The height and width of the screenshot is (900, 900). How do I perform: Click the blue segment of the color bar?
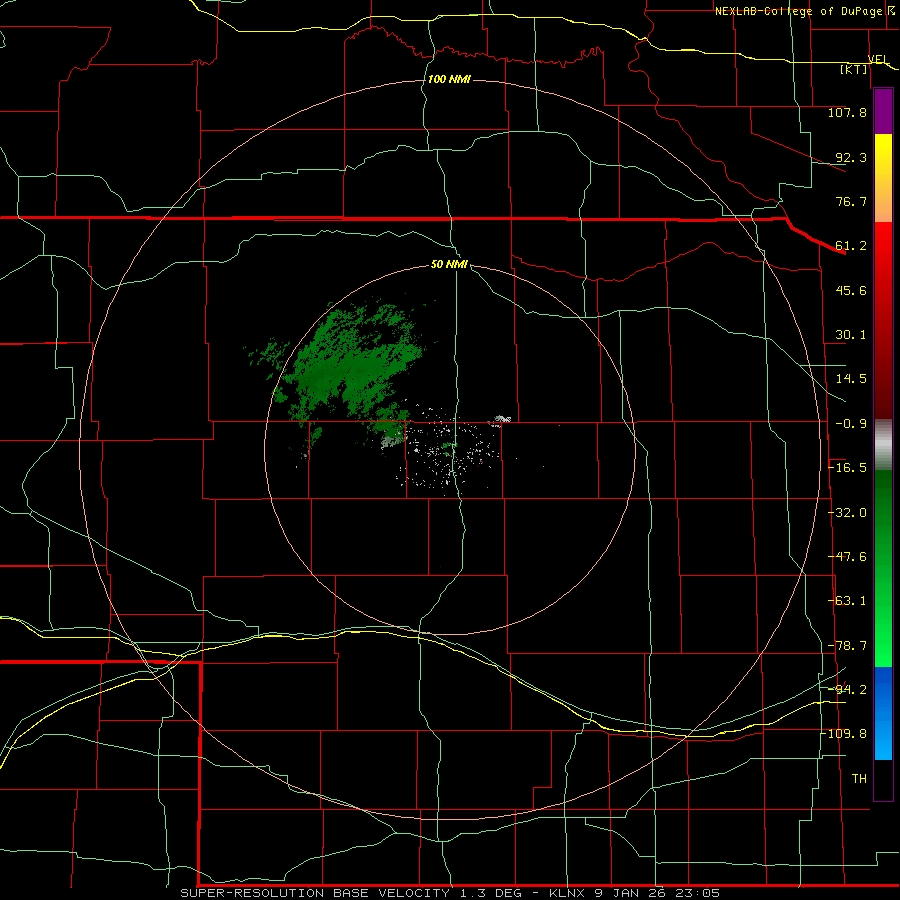pos(883,713)
